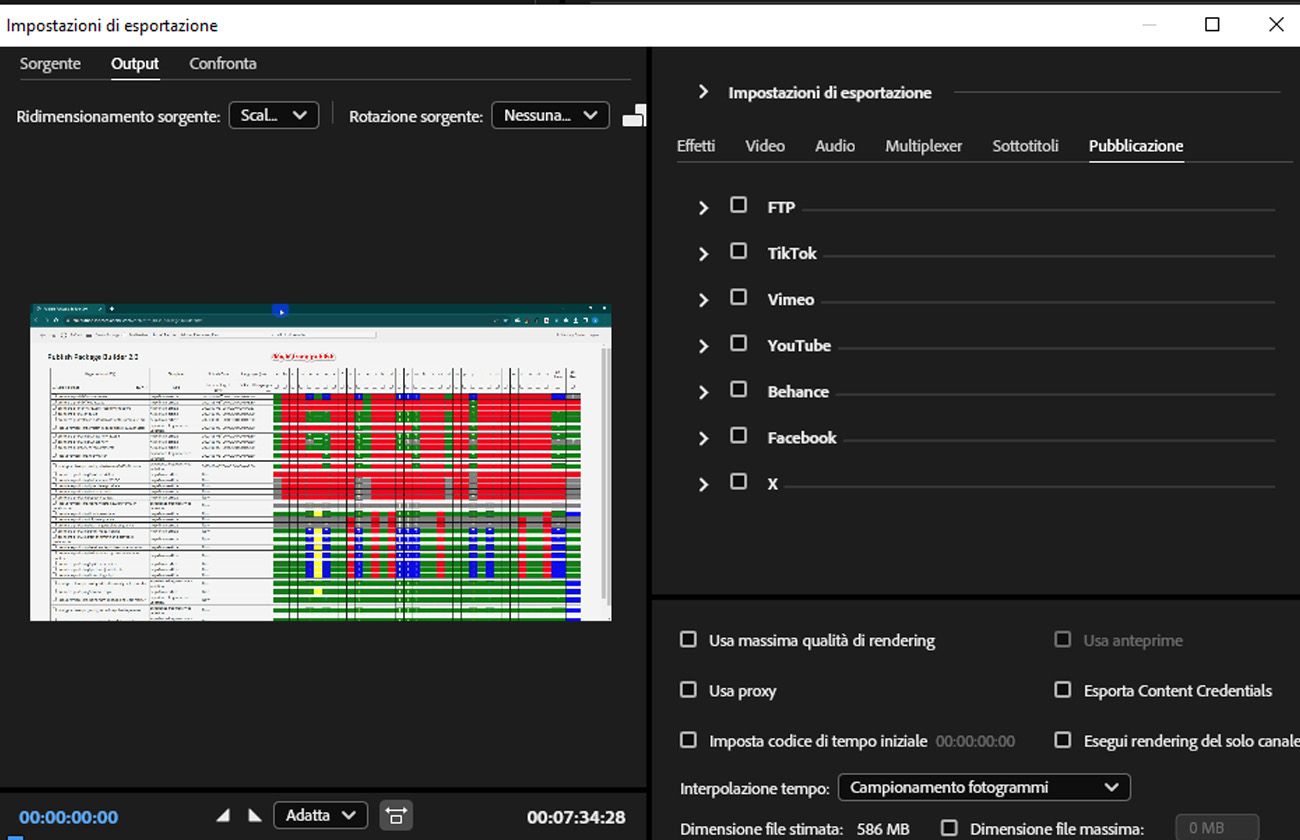Check 'Usa massima qualità di rendering'
The width and height of the screenshot is (1300, 840).
click(x=689, y=639)
